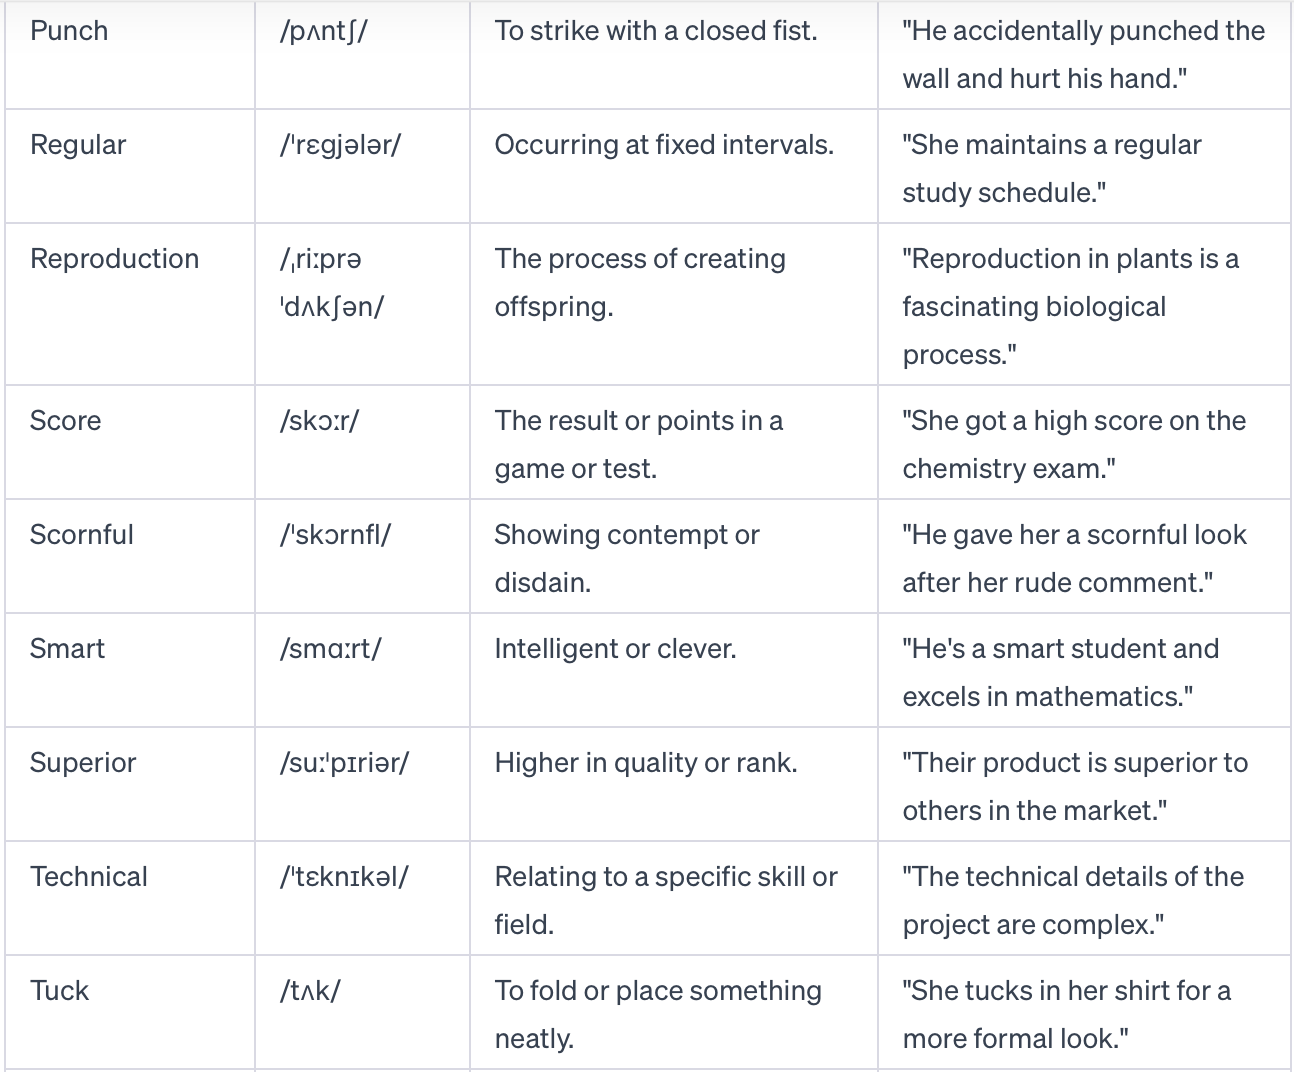
Task: Click the "Regular" vocabulary word
Action: click(x=78, y=145)
